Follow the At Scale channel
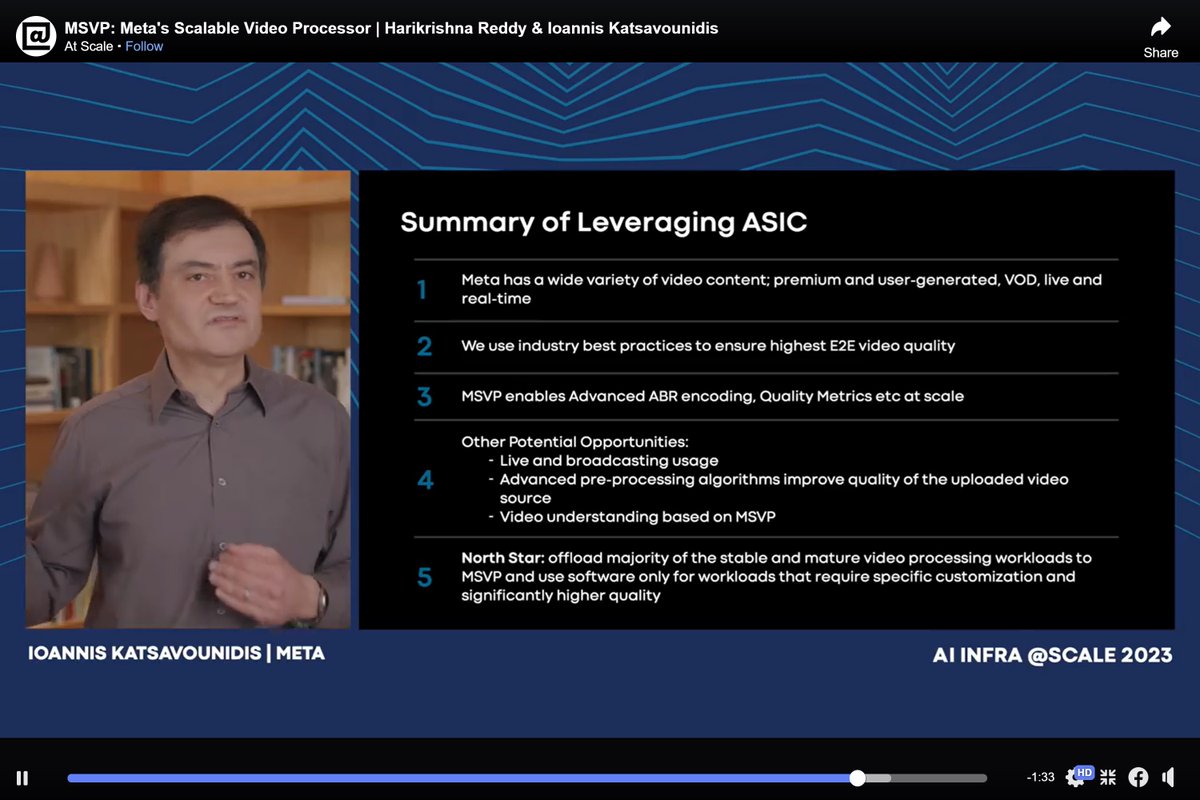This screenshot has height=800, width=1200. point(143,45)
